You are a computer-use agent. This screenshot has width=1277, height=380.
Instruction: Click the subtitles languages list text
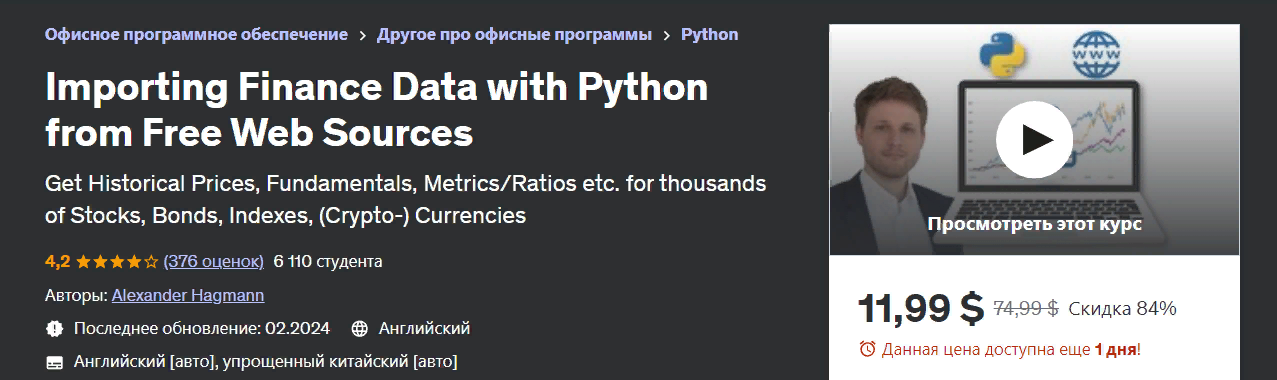(x=266, y=361)
